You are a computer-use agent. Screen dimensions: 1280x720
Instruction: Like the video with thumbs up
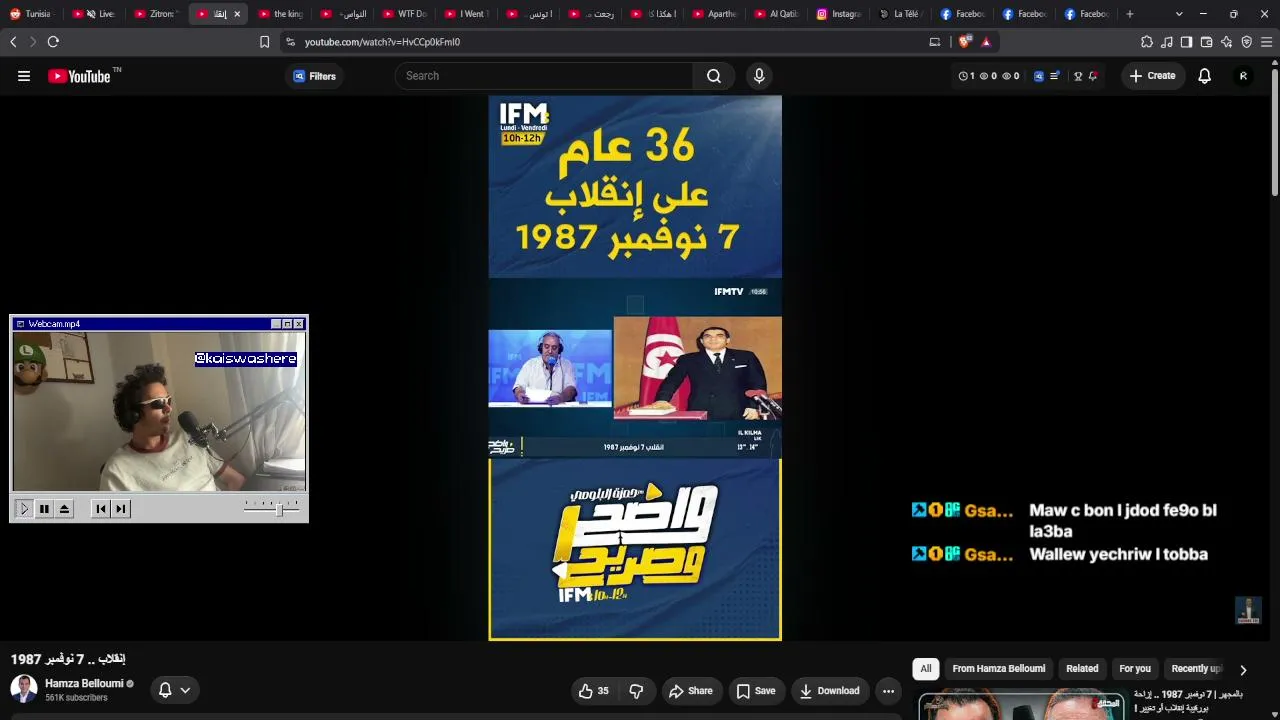pyautogui.click(x=593, y=691)
